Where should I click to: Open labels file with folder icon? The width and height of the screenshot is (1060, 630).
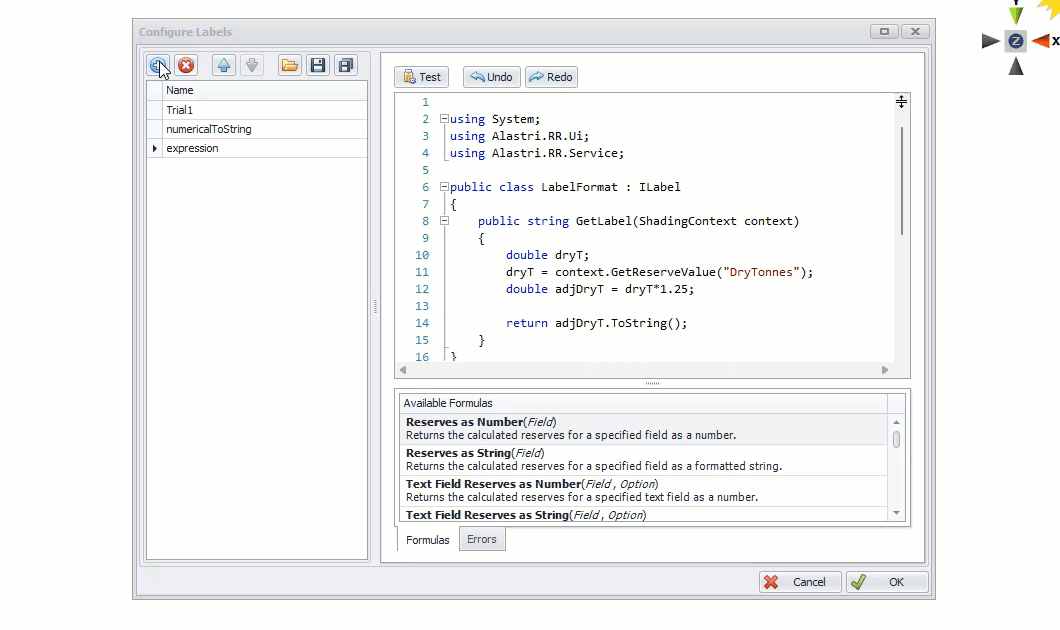pos(290,65)
